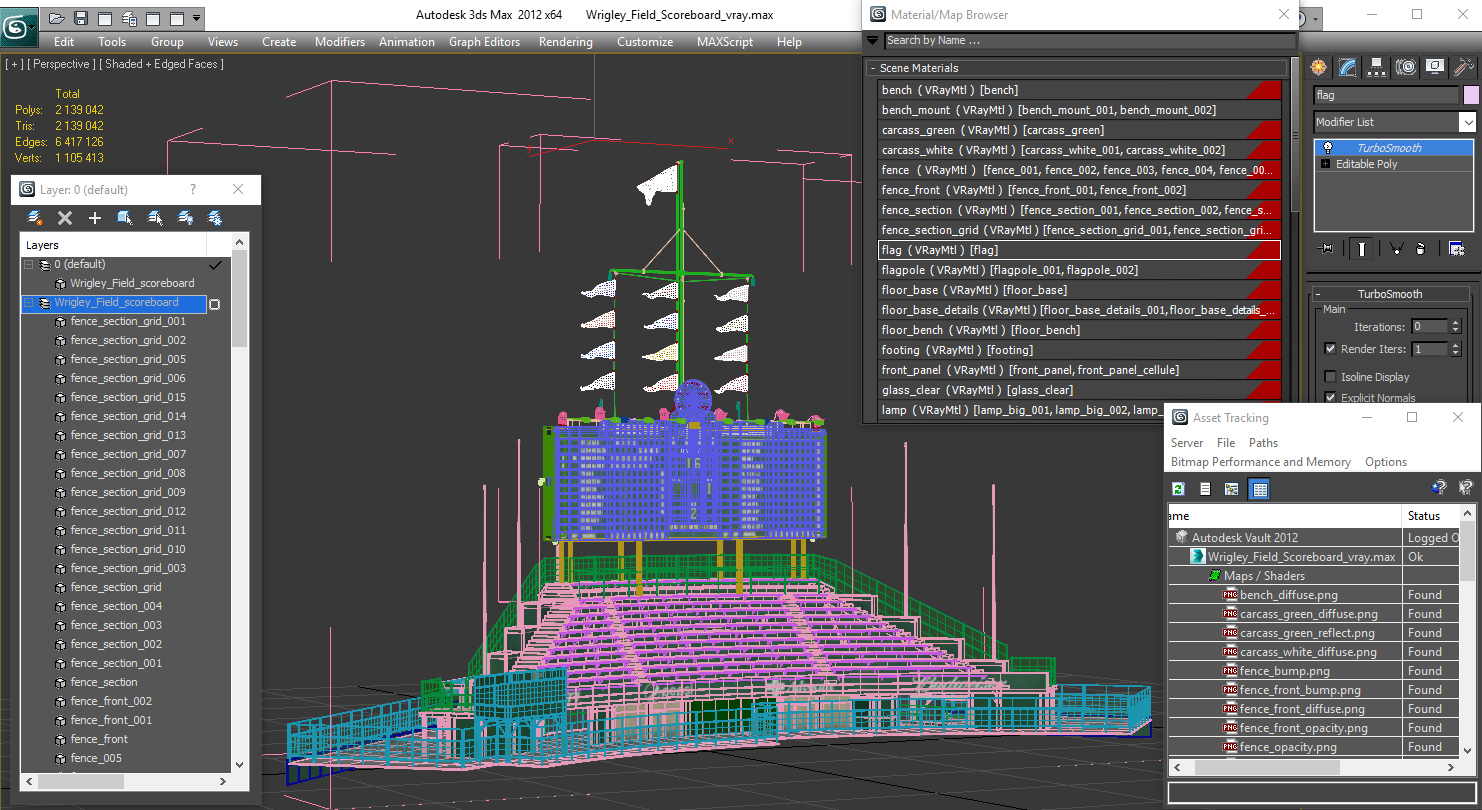Click the Layer dialog vertical scrollbar
The width and height of the screenshot is (1482, 810).
tap(239, 505)
